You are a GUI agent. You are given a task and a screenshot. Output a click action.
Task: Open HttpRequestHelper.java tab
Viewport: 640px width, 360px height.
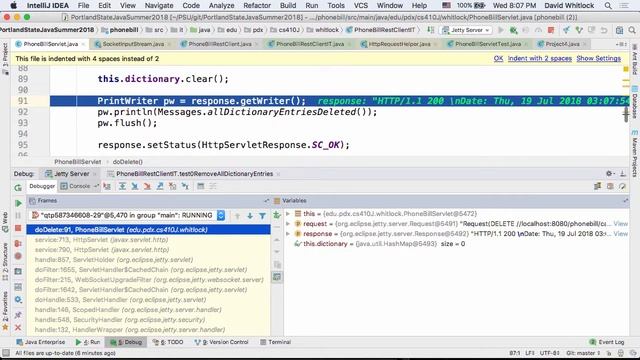(x=399, y=44)
